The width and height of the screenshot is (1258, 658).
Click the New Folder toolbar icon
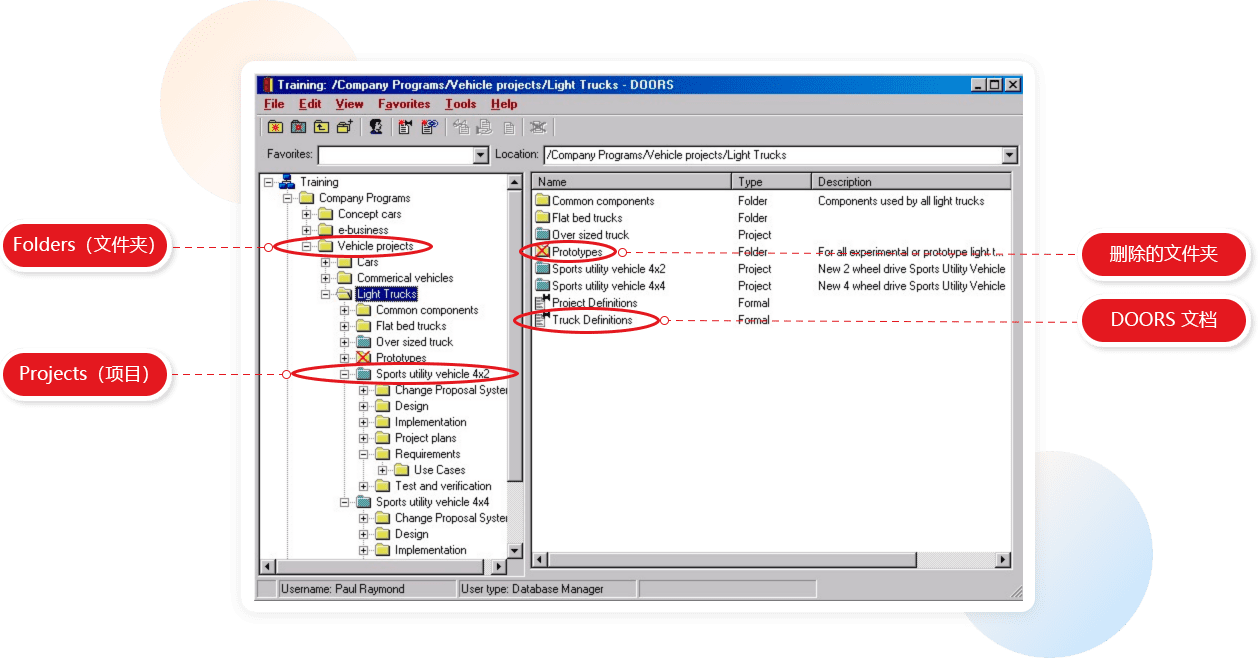275,127
